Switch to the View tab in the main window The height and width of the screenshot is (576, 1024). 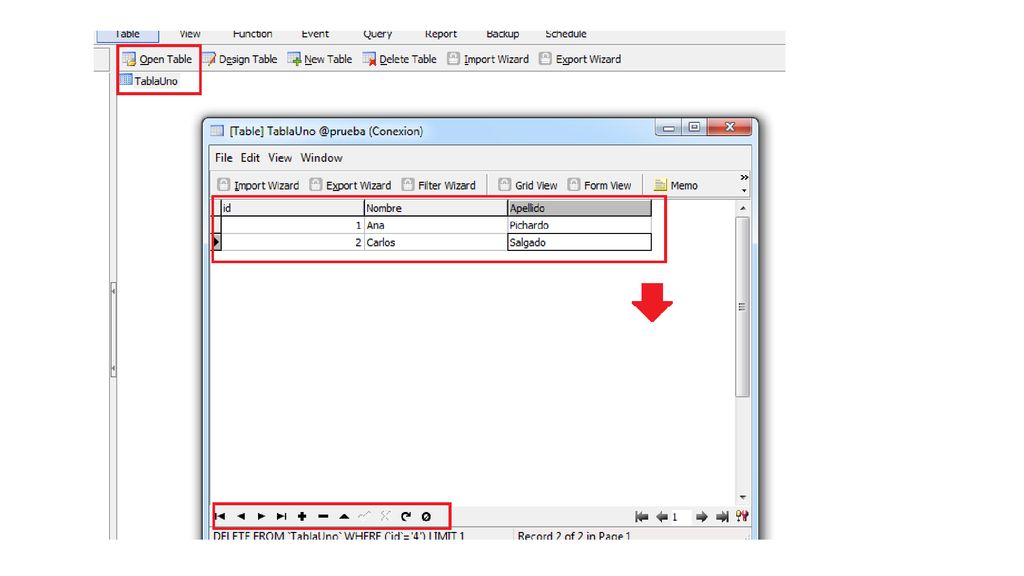[190, 35]
